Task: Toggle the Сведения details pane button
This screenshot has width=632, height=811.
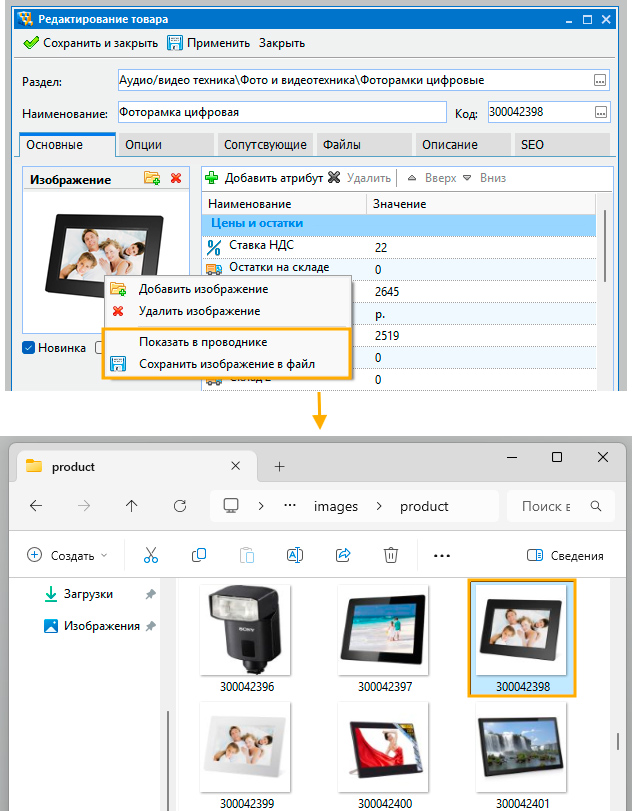Action: point(565,555)
